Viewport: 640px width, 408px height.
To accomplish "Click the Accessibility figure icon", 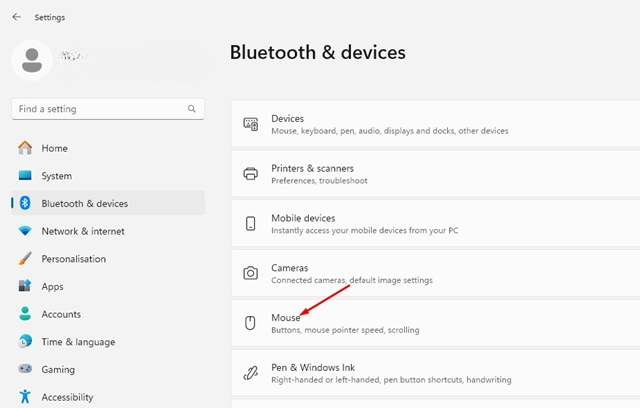I will (25, 396).
